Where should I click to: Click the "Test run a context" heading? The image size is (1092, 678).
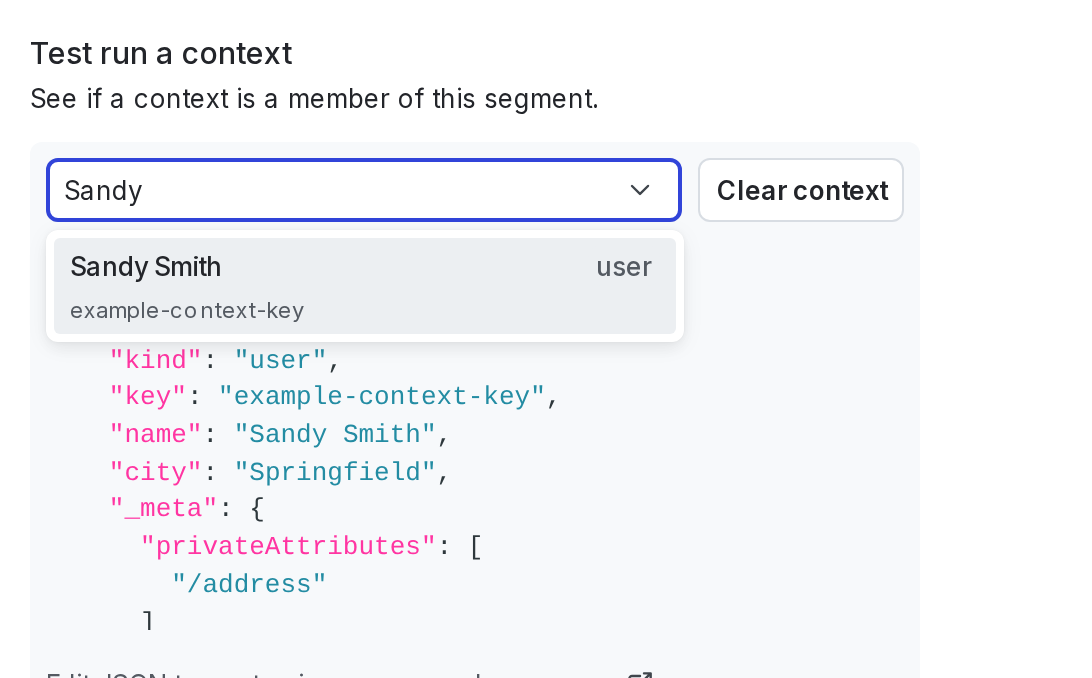(161, 53)
